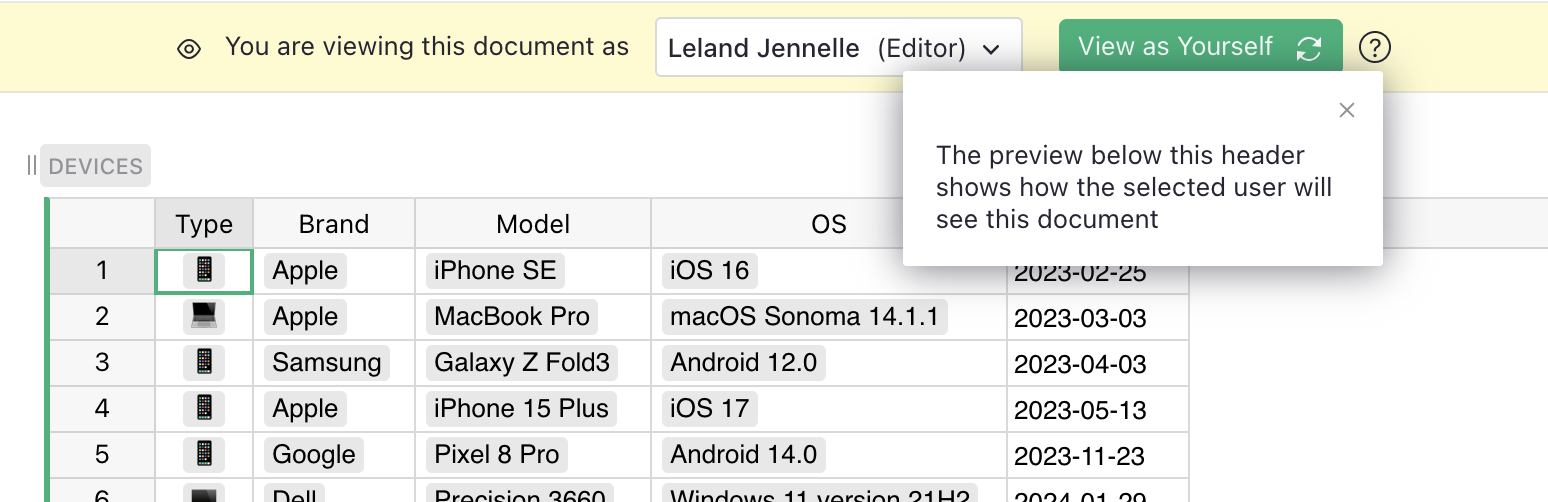The width and height of the screenshot is (1548, 502).
Task: Click the 2023-11-23 date cell
Action: [1080, 456]
